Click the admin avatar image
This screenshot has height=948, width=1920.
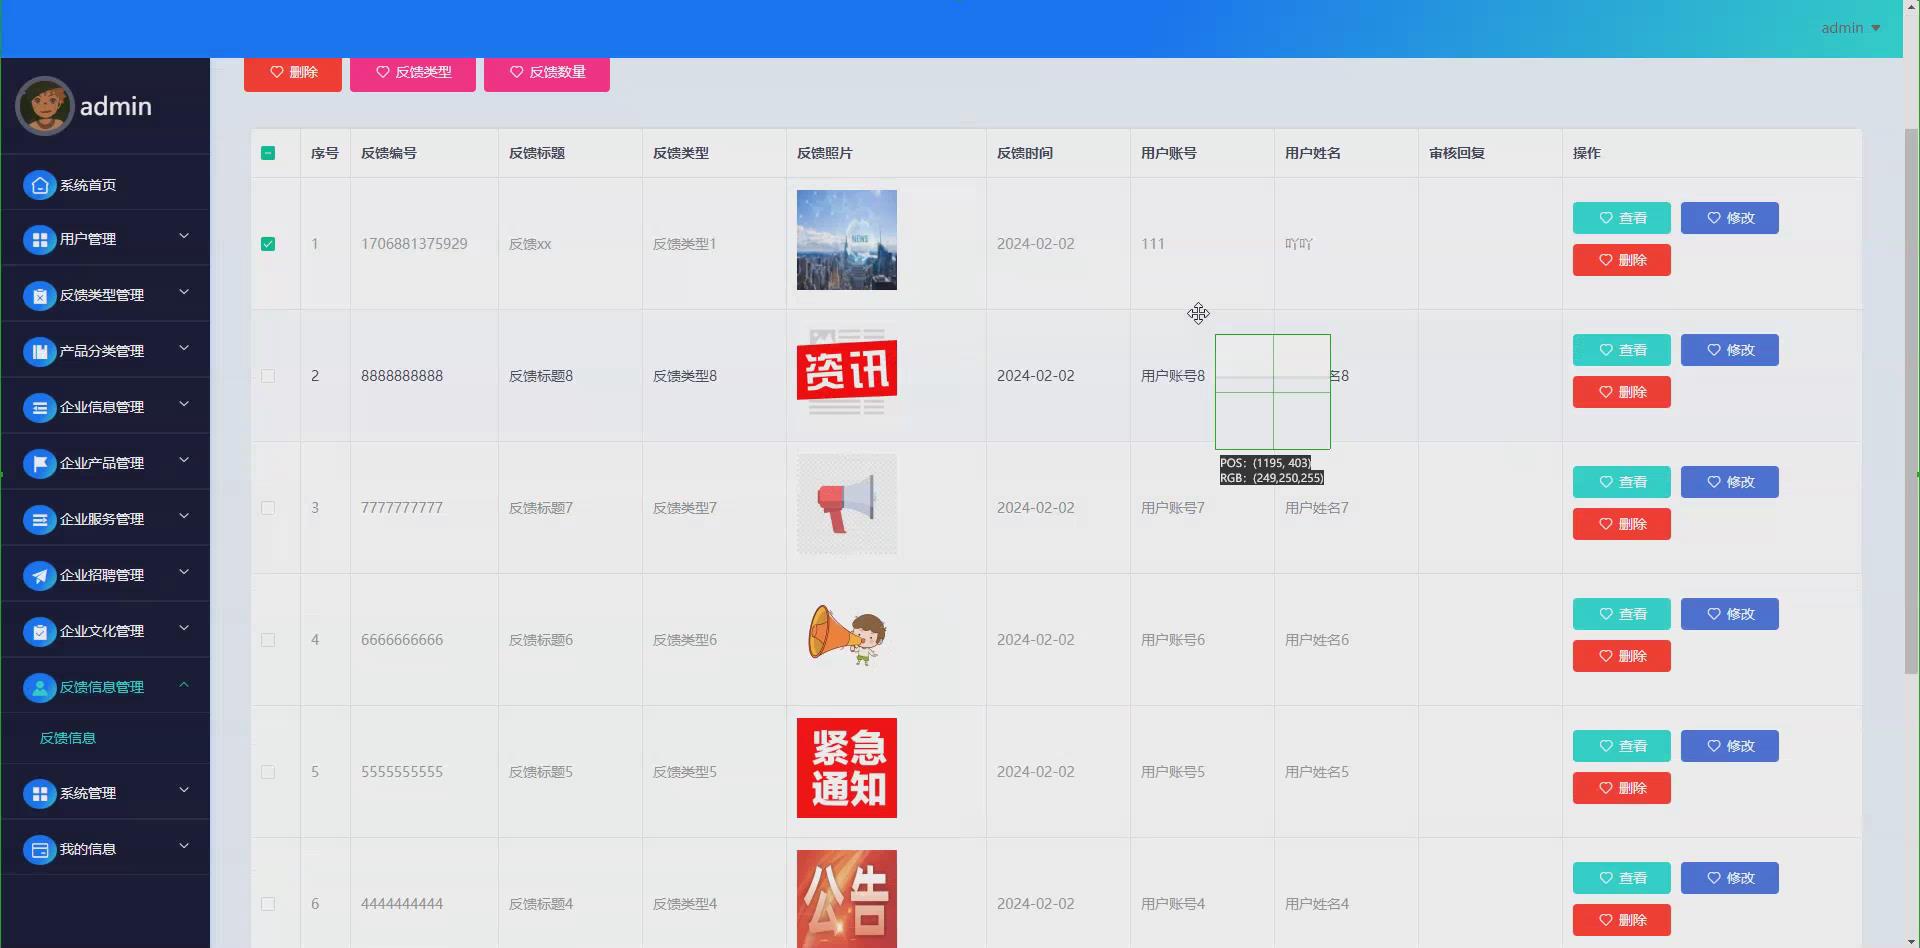click(x=44, y=105)
